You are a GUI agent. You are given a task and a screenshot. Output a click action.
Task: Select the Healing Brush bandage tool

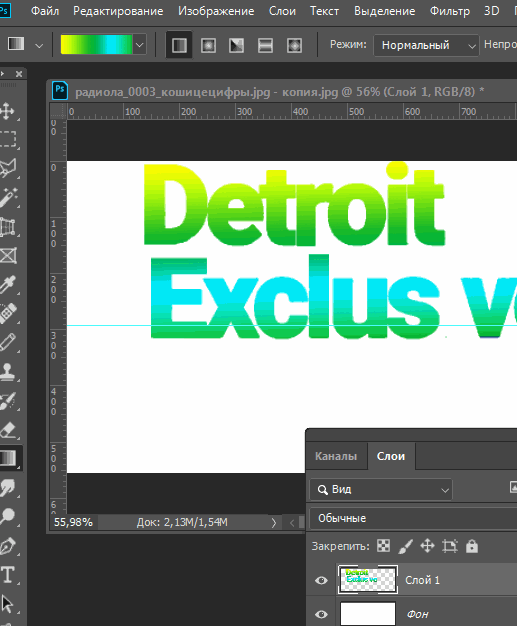(x=8, y=313)
